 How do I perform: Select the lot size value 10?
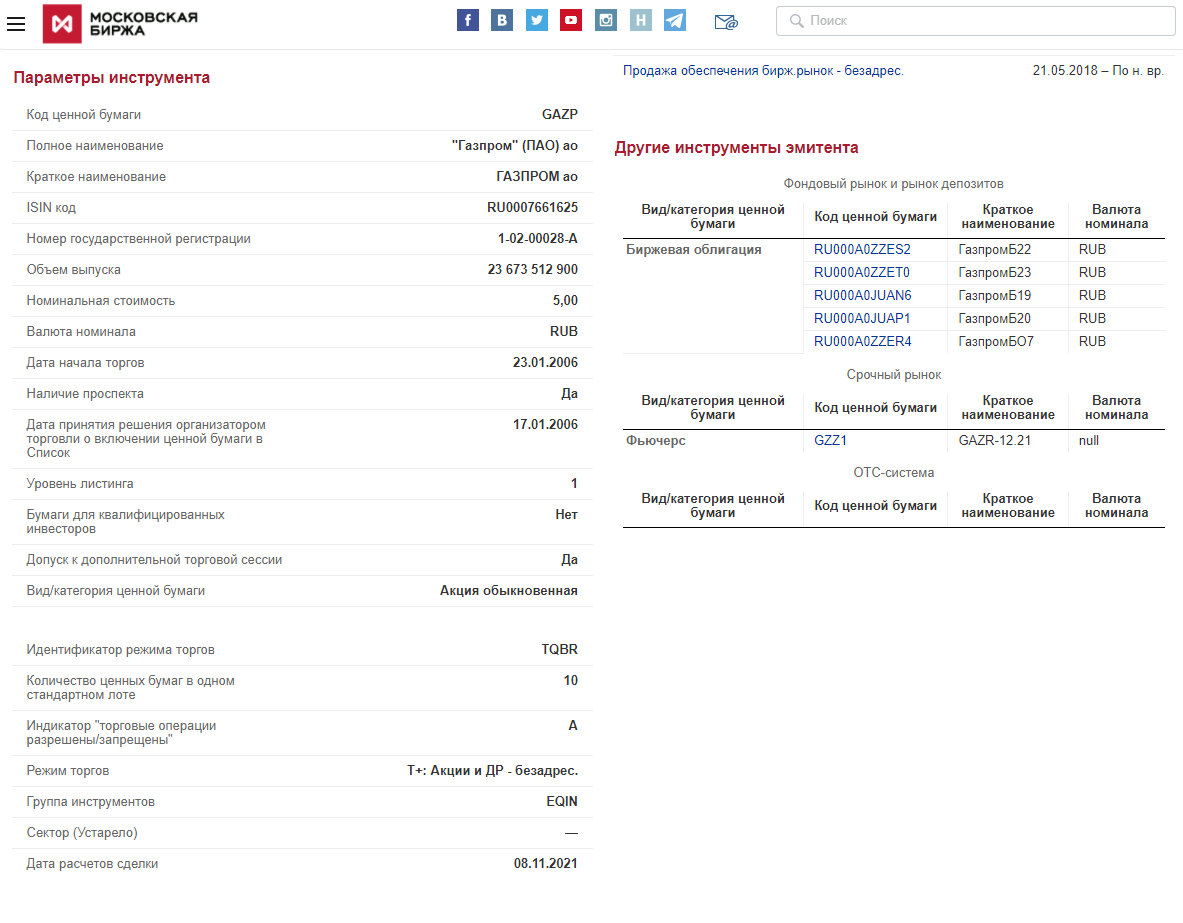[x=570, y=681]
